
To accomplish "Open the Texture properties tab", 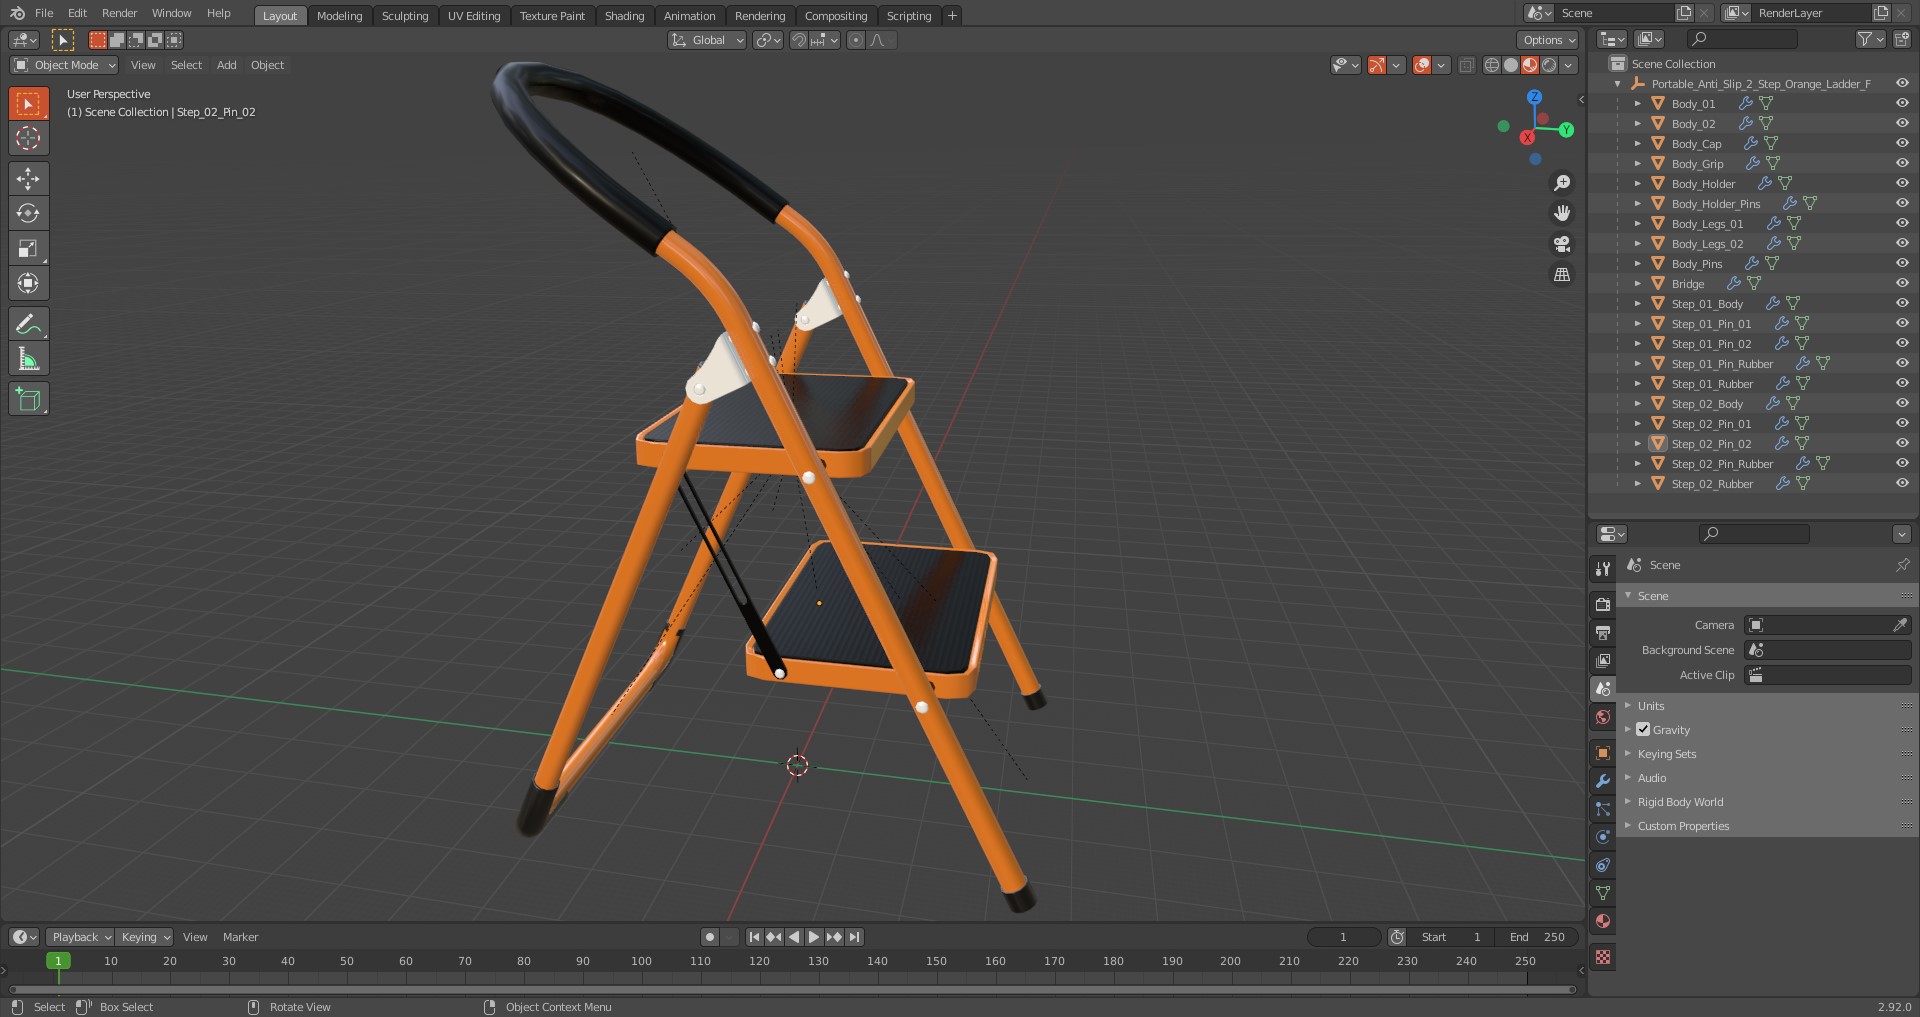I will (1603, 957).
